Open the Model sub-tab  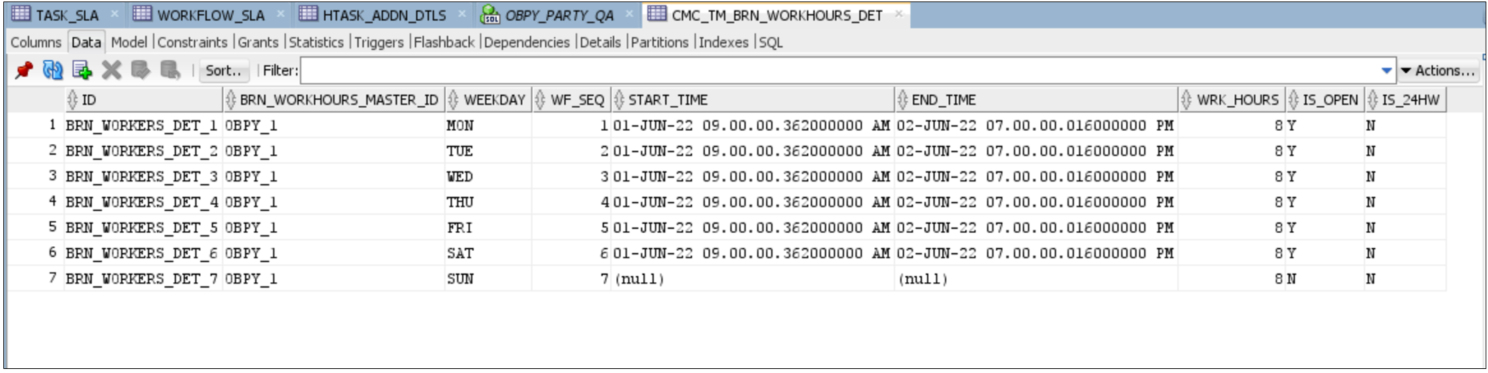(130, 42)
